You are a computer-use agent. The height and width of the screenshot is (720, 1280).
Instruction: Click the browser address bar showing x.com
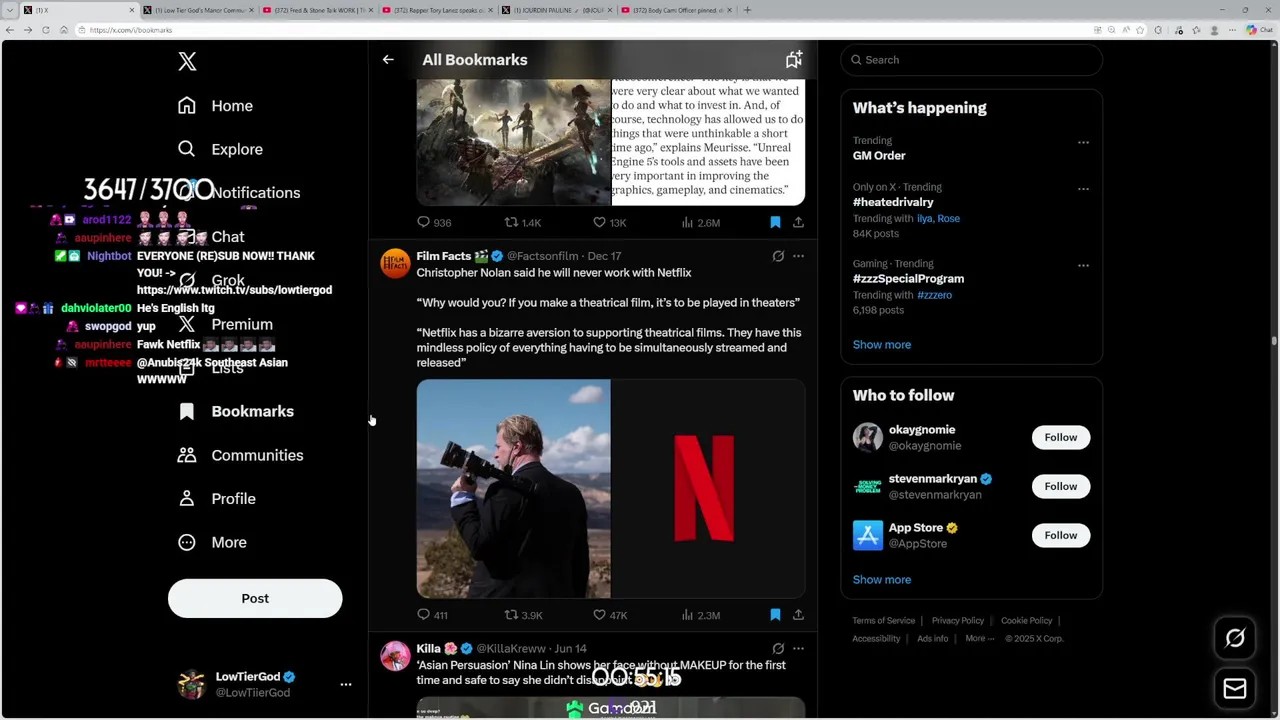click(x=580, y=30)
